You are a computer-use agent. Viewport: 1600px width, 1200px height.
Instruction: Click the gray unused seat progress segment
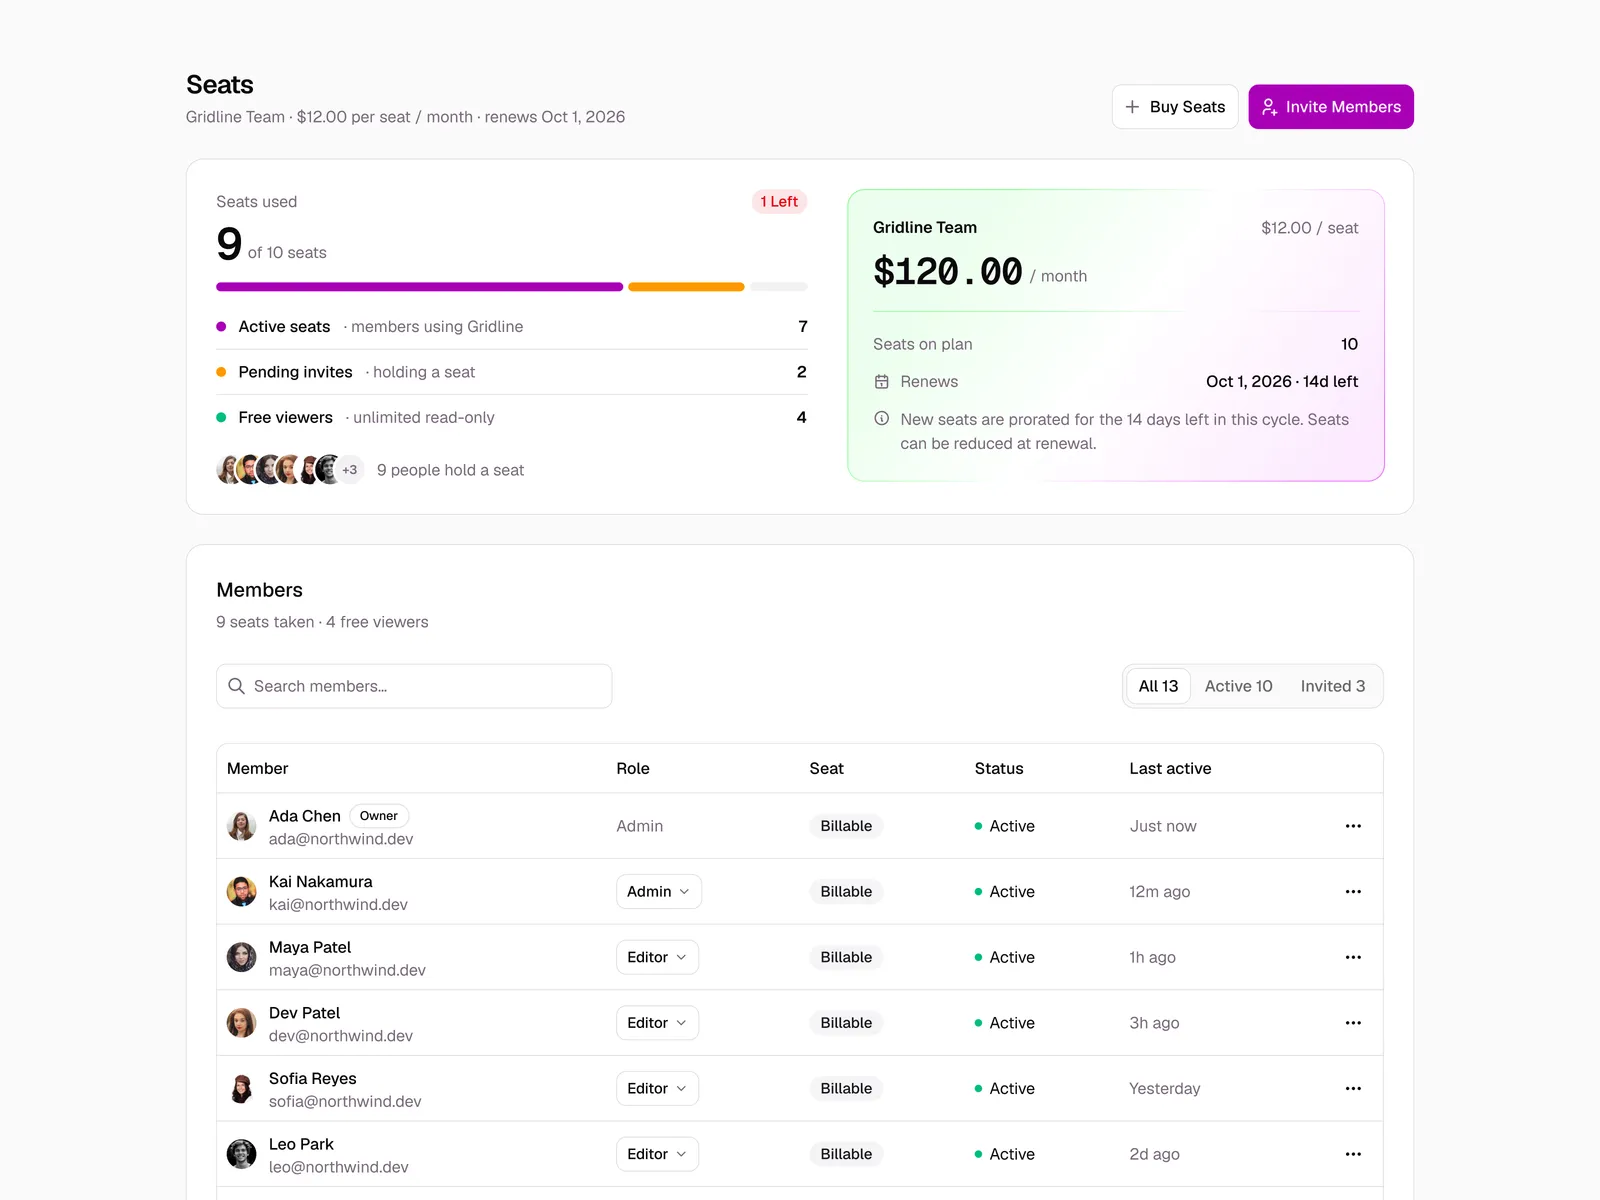pos(779,287)
